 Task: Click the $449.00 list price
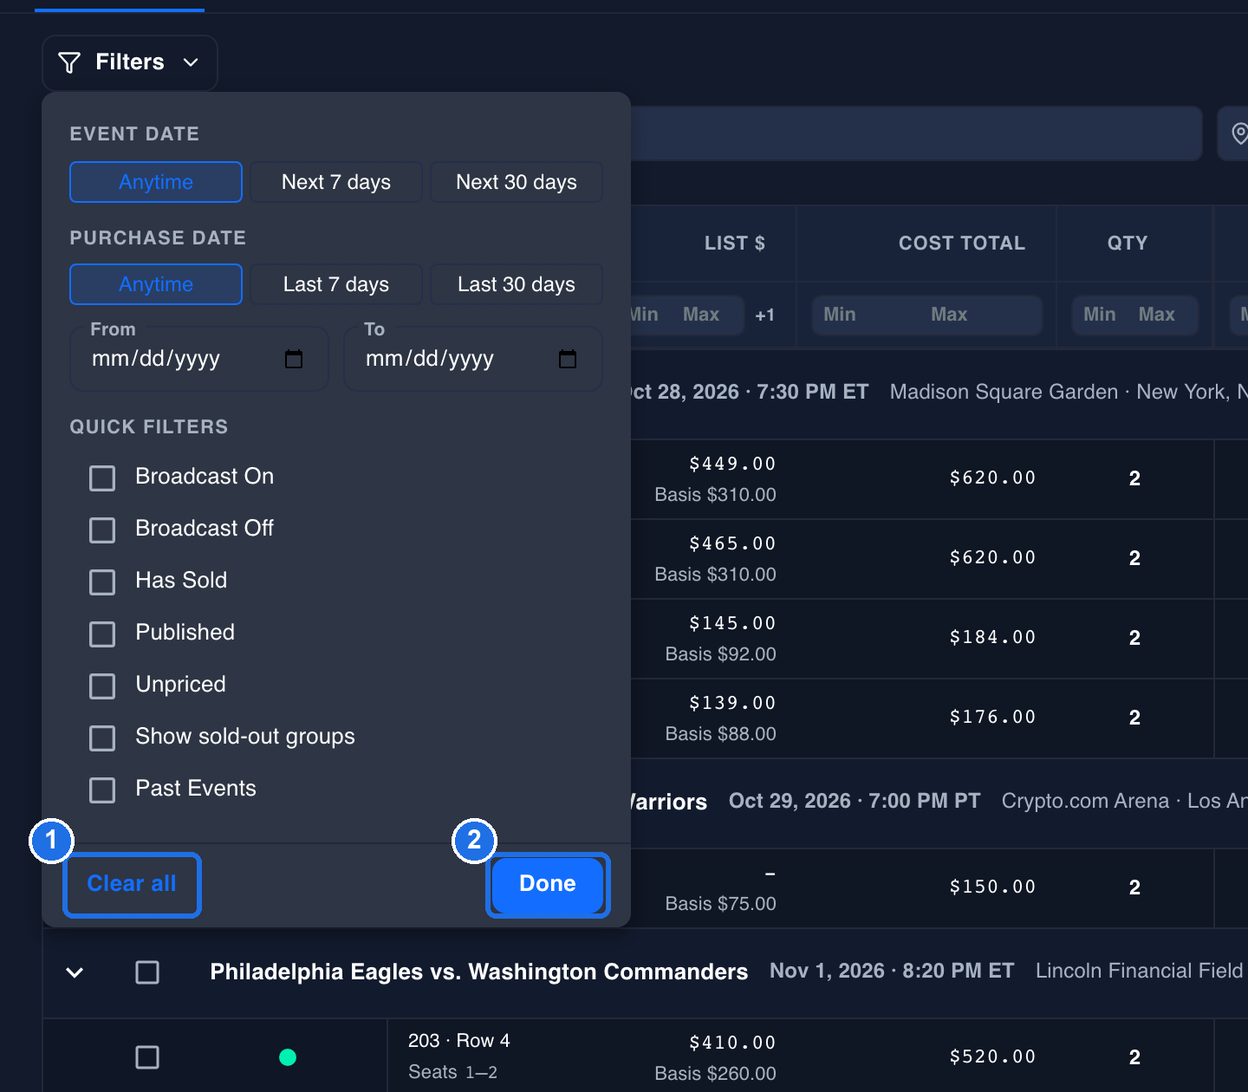coord(733,464)
